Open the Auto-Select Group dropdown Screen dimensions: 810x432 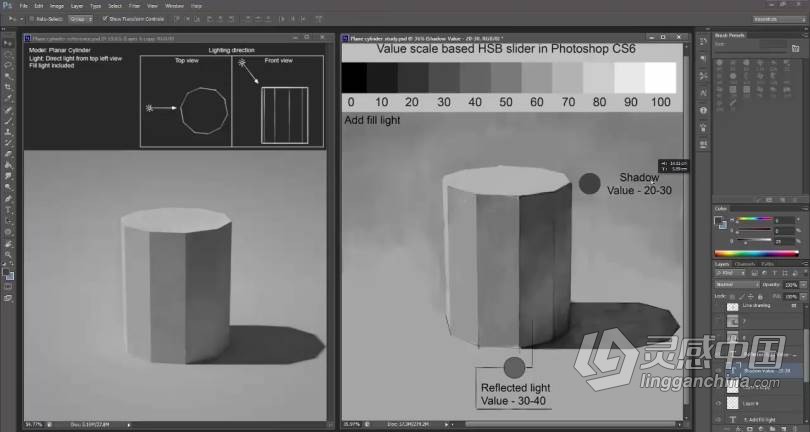point(81,19)
